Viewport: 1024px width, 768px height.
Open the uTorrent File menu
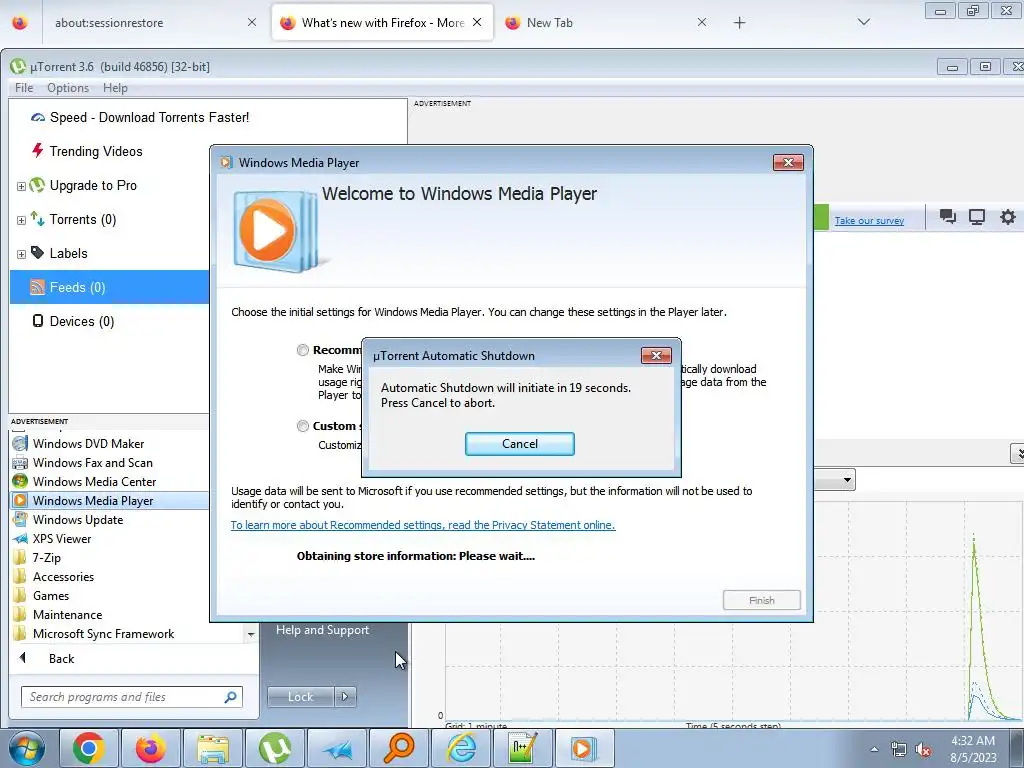click(24, 88)
